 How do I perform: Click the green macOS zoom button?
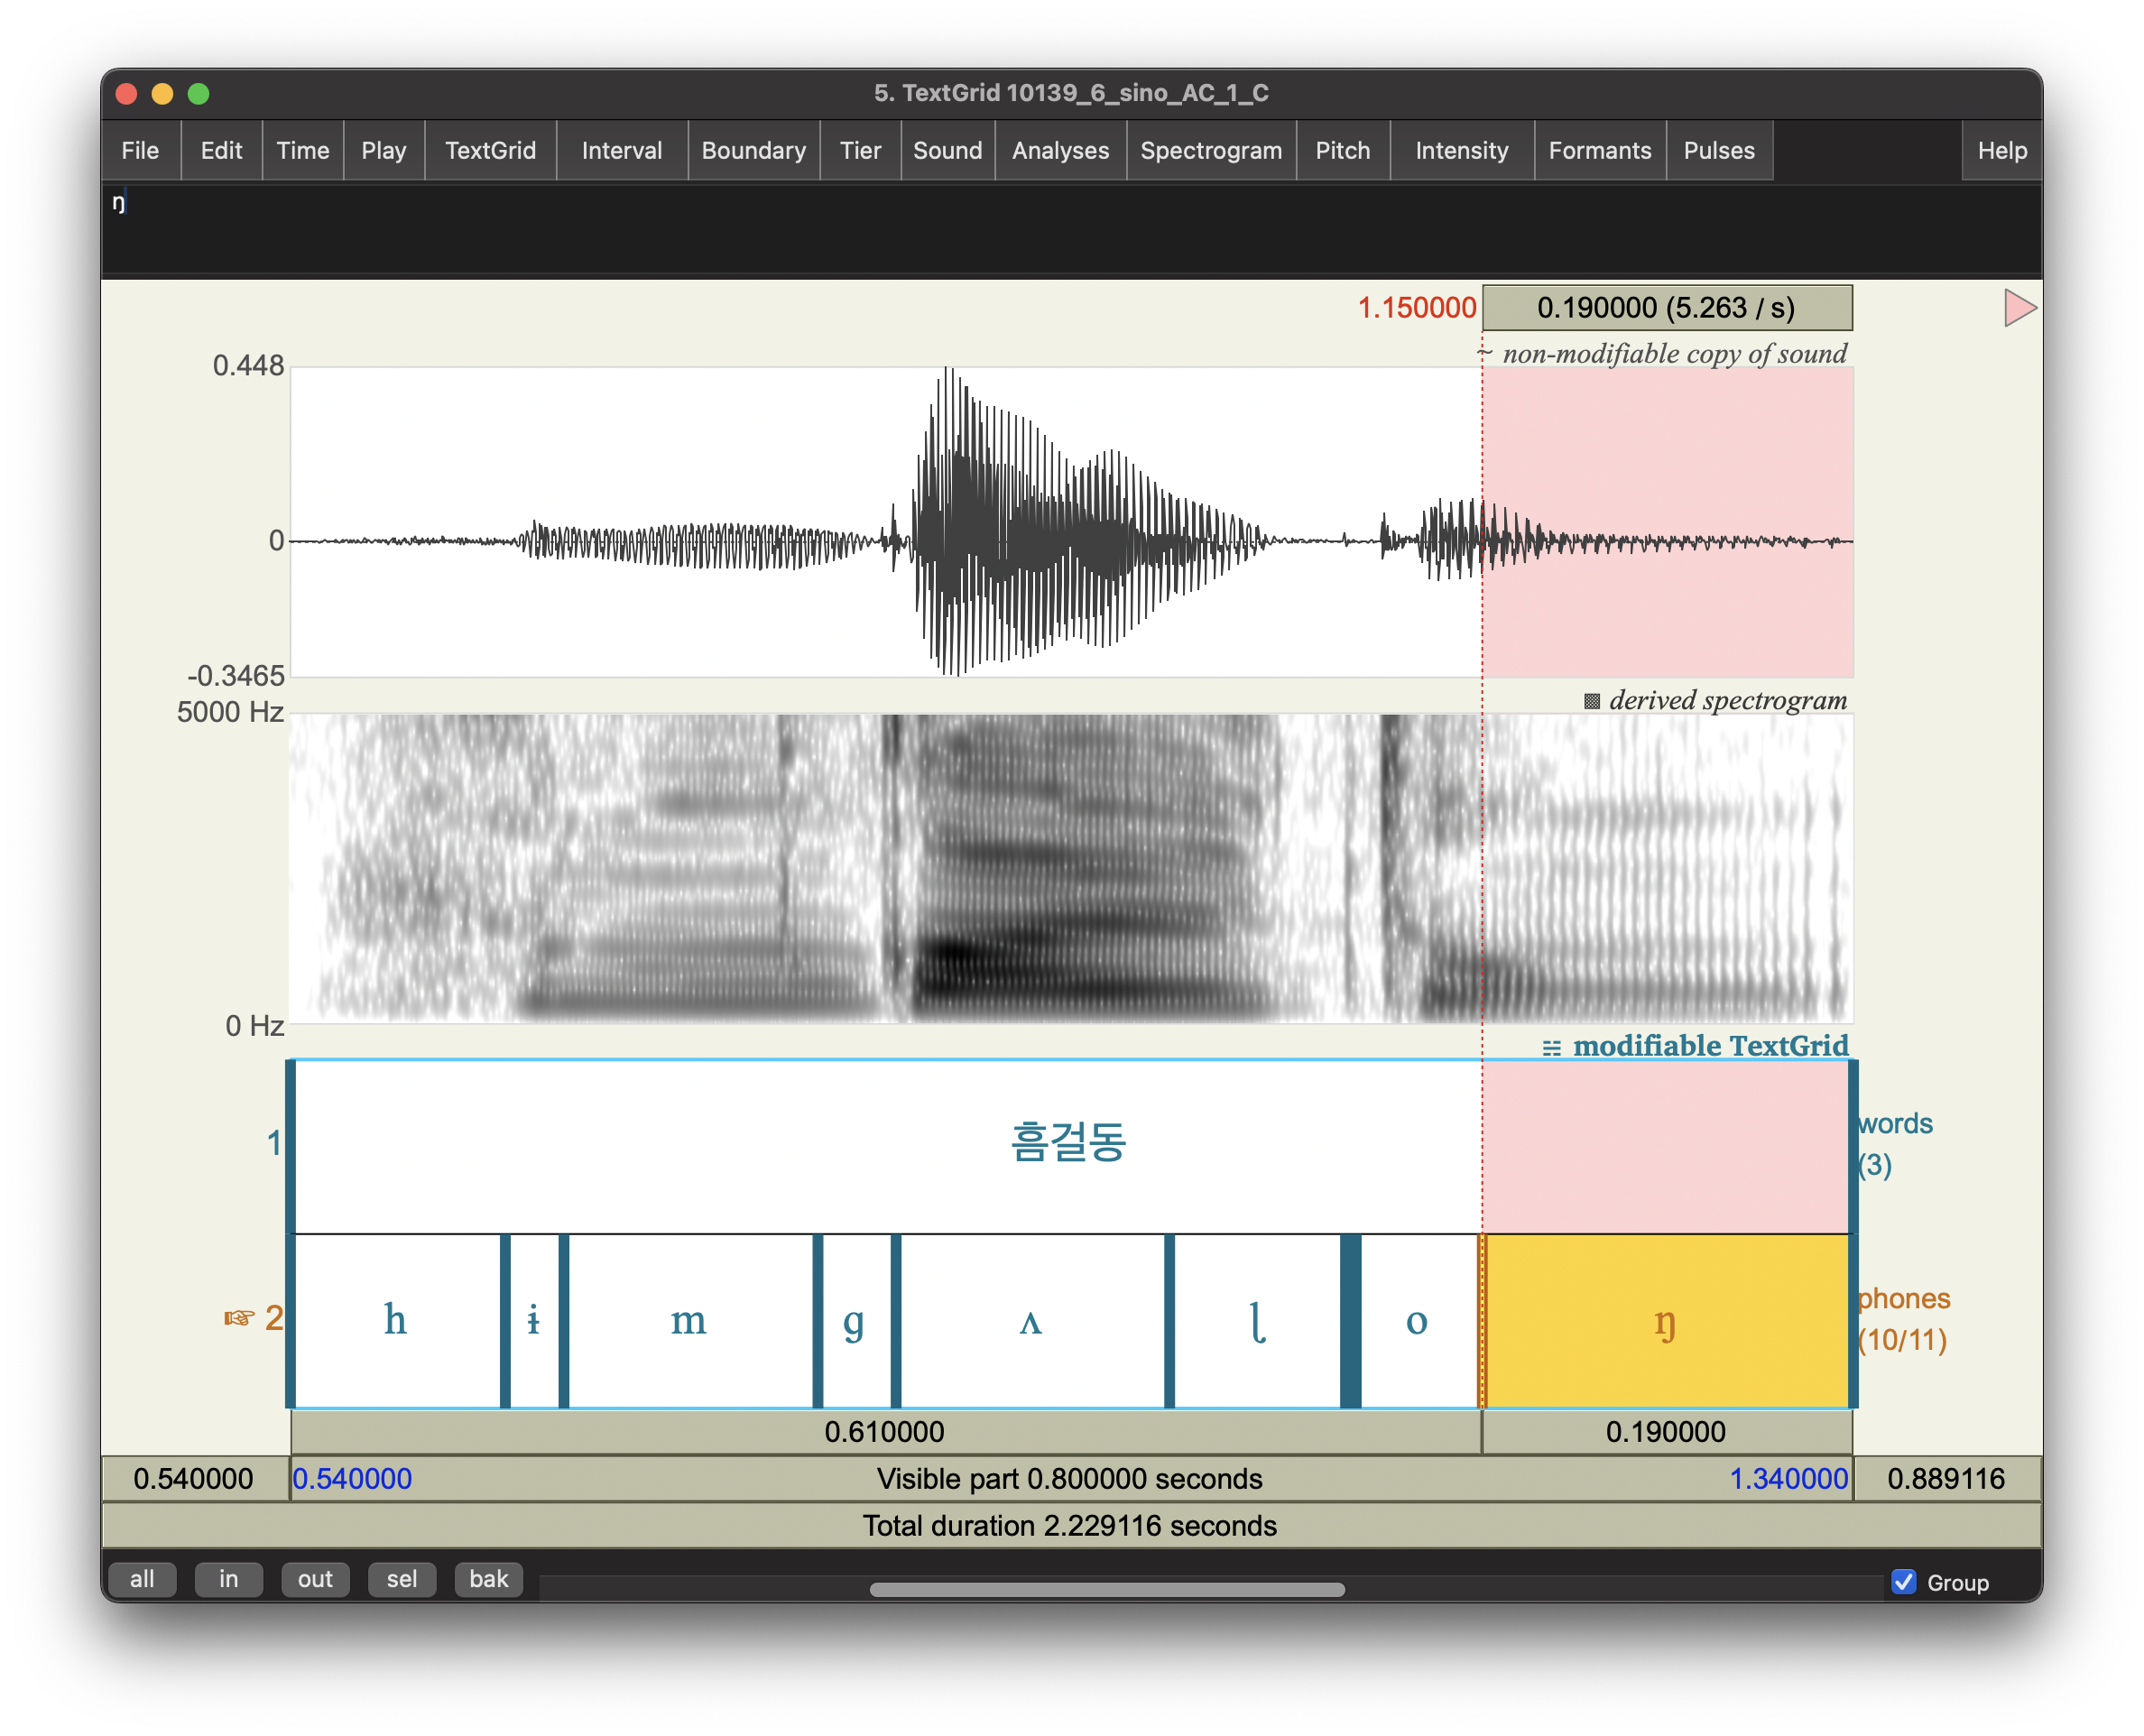click(199, 94)
